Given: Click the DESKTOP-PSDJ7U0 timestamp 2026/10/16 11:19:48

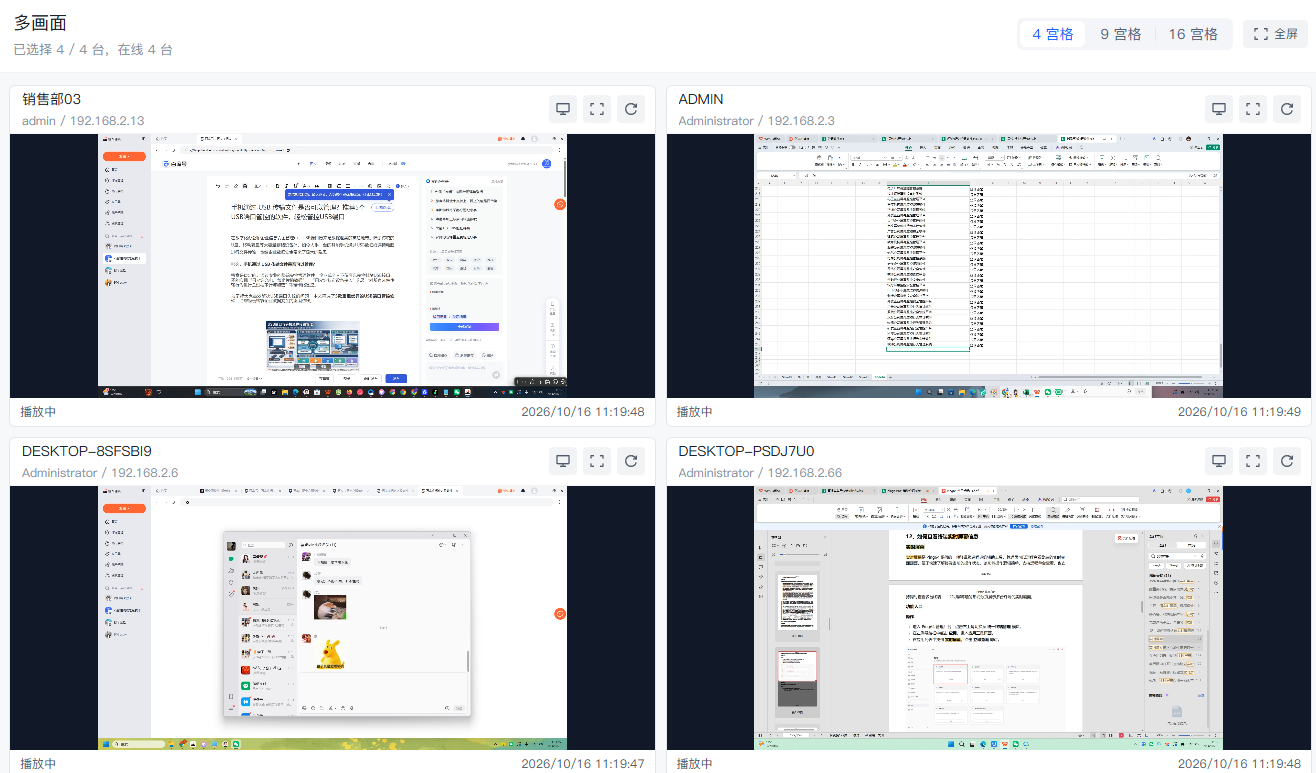Looking at the screenshot, I should [1239, 764].
